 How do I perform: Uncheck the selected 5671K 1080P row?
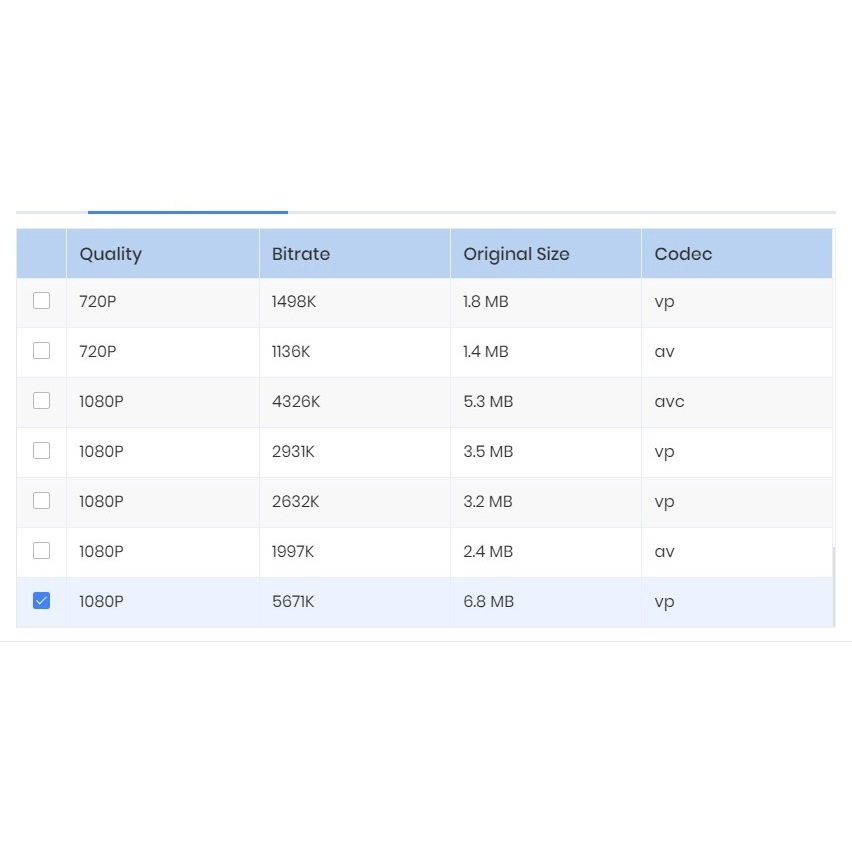point(41,600)
